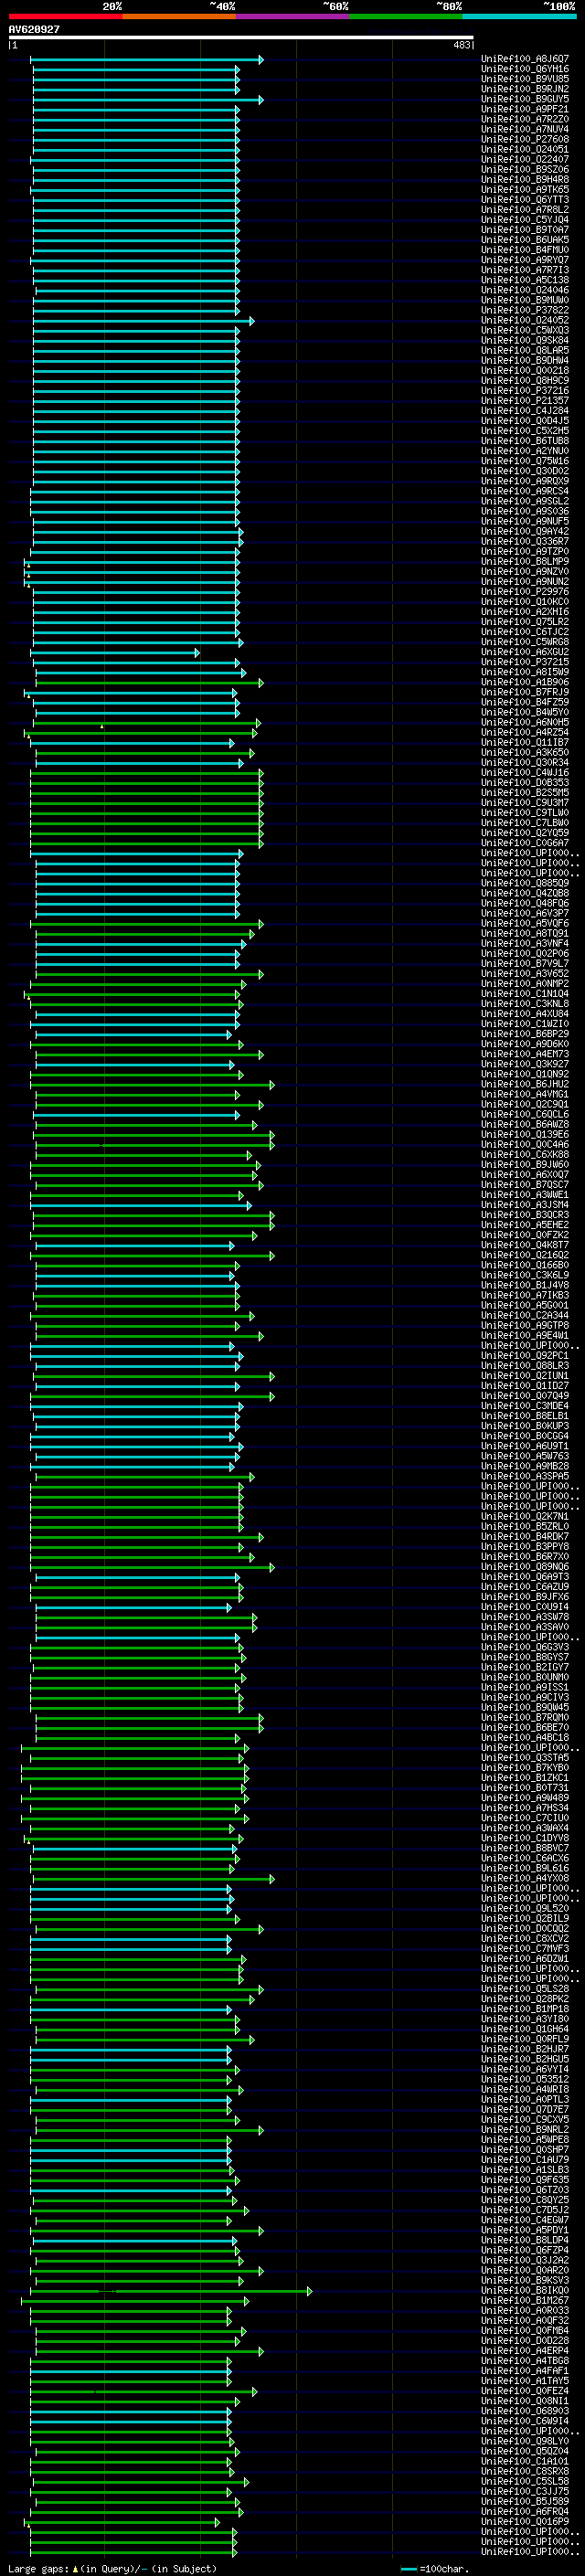This screenshot has height=2576, width=585.
Task: Click the cyan ~100% legend color bar
Action: point(520,16)
